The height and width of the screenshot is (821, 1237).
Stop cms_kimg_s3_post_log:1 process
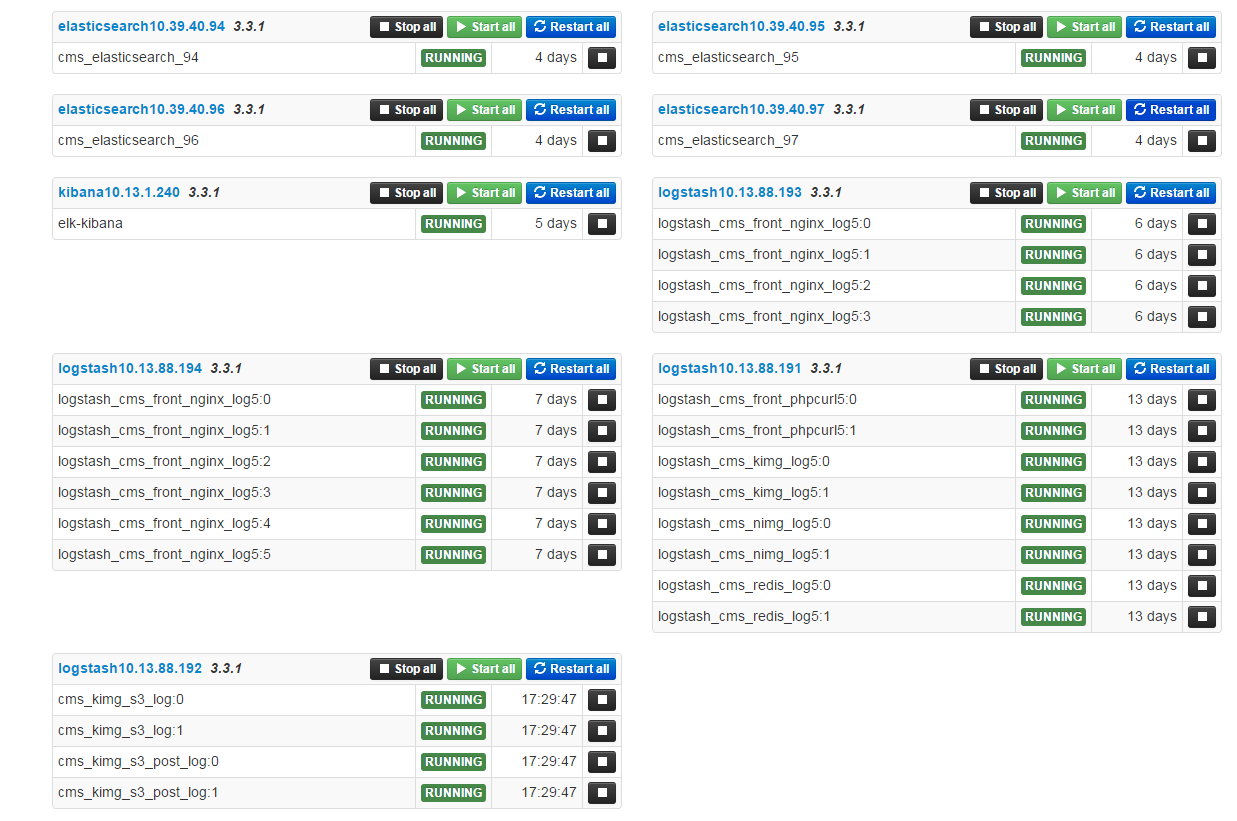[601, 793]
